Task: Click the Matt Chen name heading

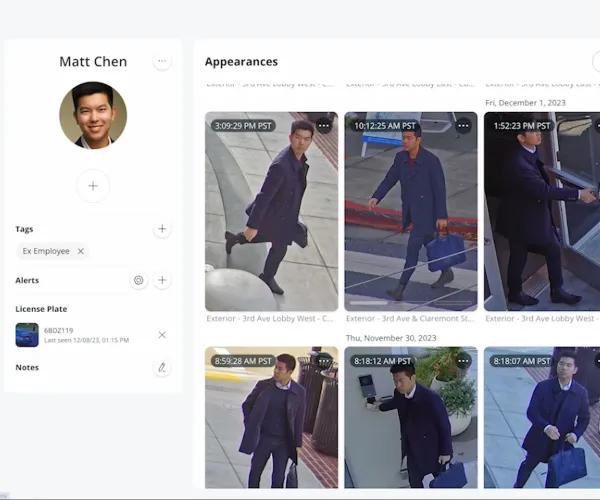Action: point(93,62)
